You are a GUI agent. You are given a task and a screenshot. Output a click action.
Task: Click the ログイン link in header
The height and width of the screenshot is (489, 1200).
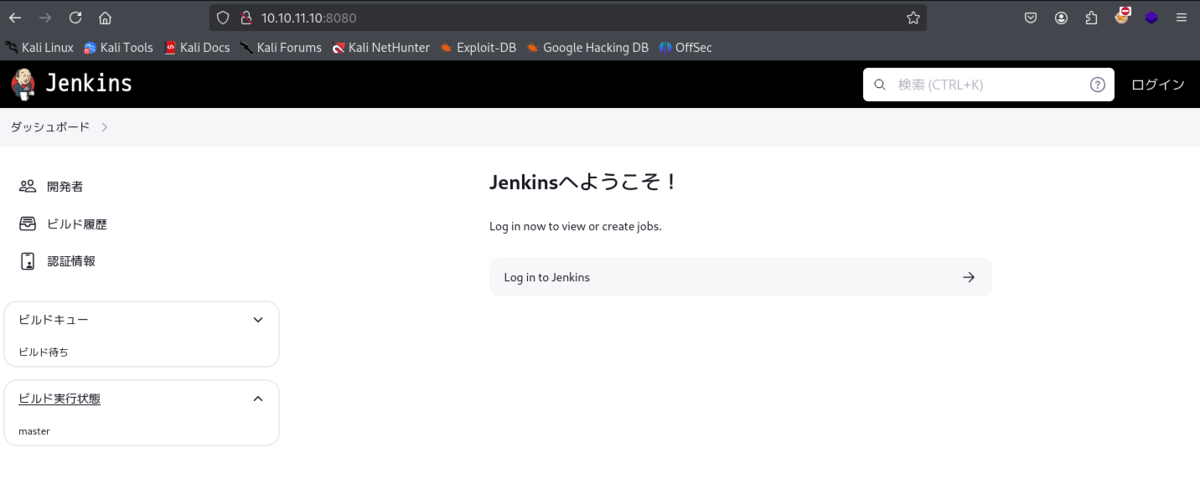pyautogui.click(x=1157, y=85)
